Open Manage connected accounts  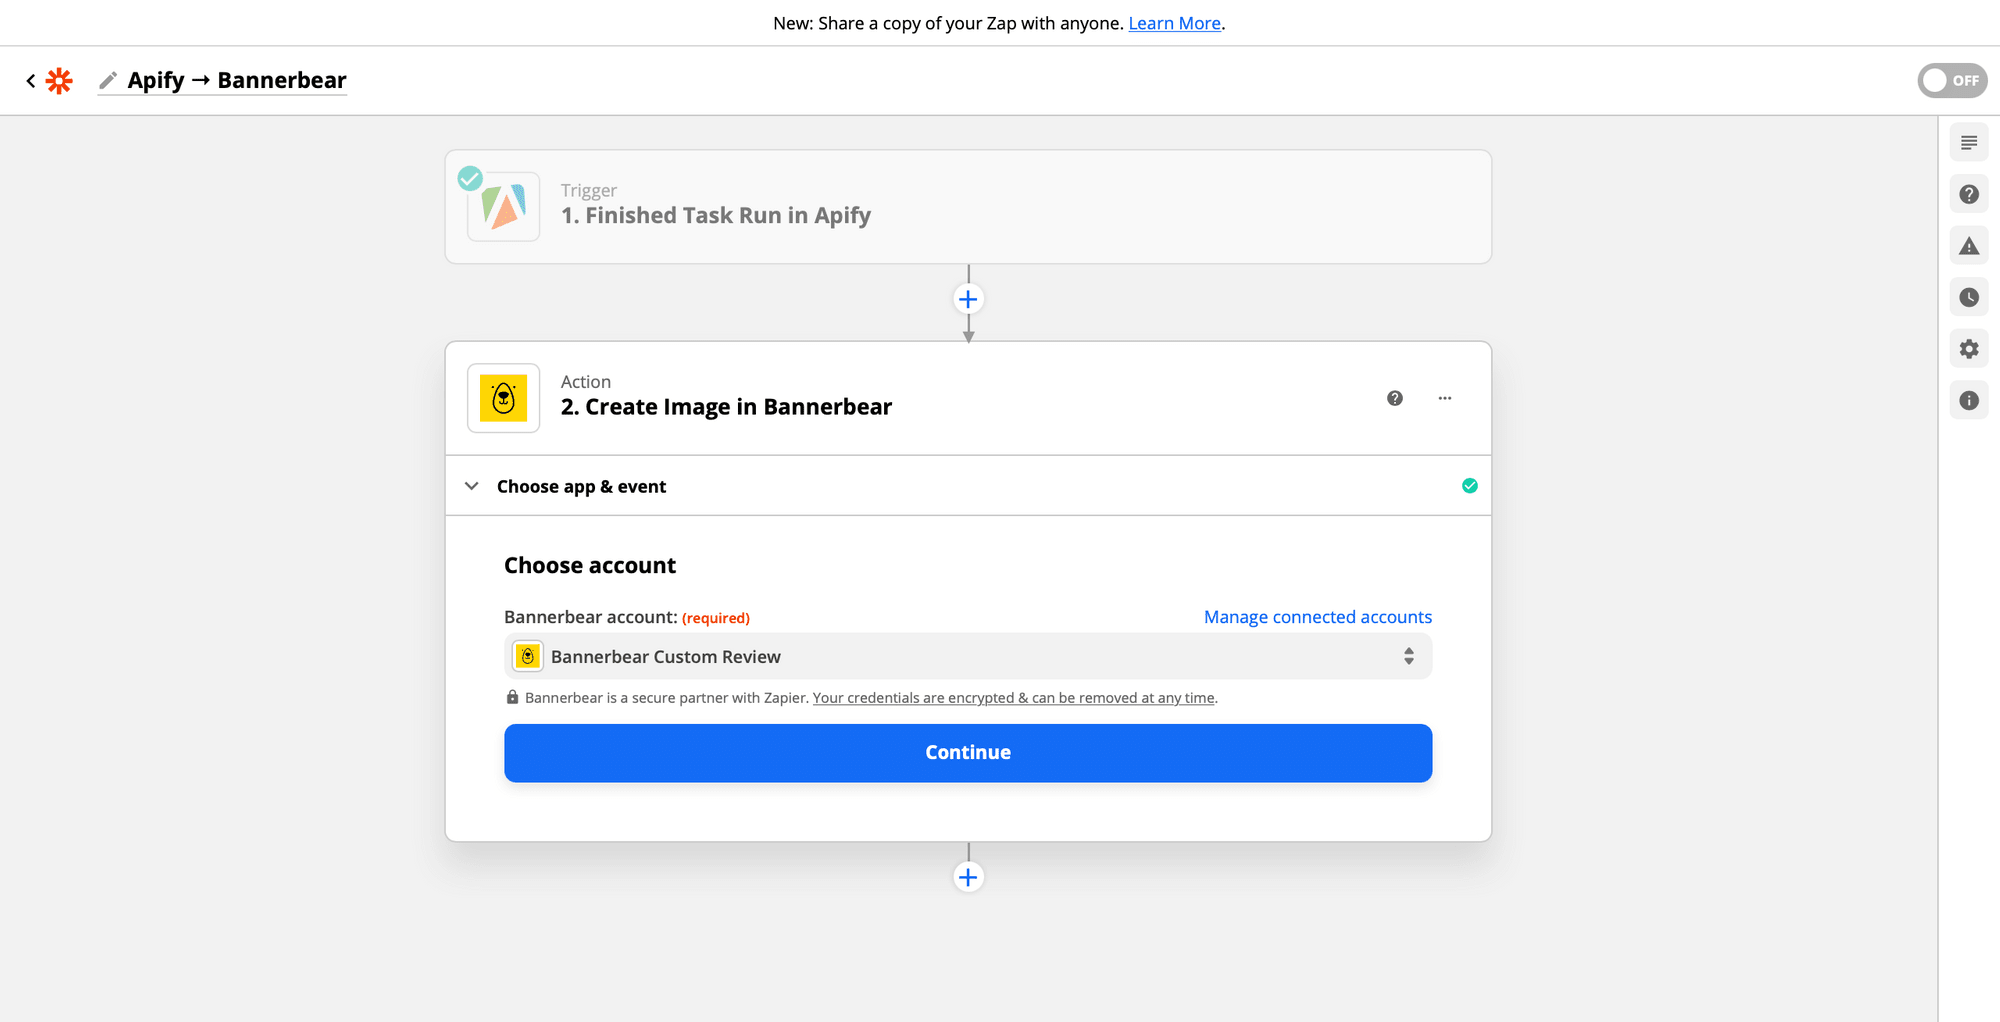[1318, 617]
